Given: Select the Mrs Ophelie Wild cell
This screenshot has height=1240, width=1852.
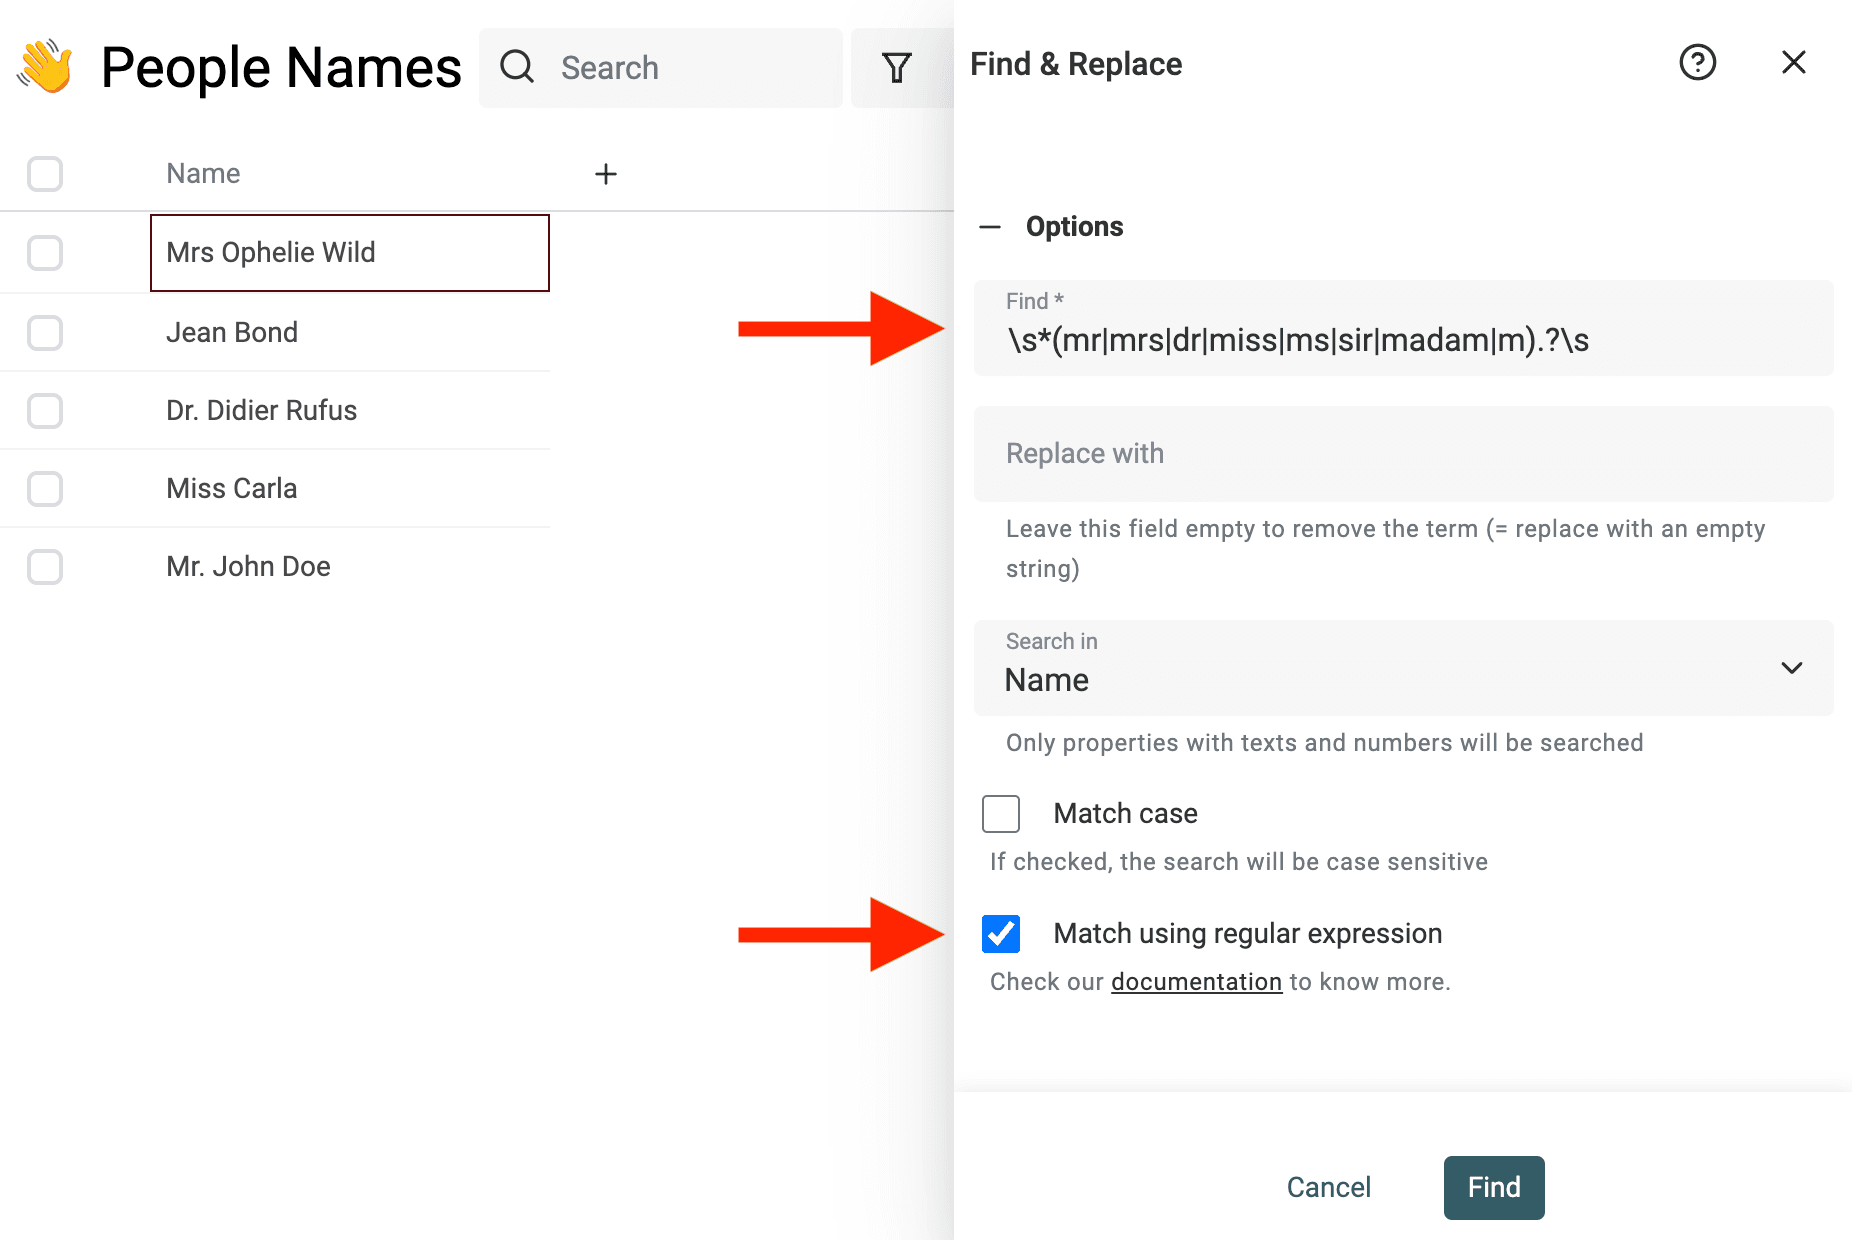Looking at the screenshot, I should click(x=350, y=253).
